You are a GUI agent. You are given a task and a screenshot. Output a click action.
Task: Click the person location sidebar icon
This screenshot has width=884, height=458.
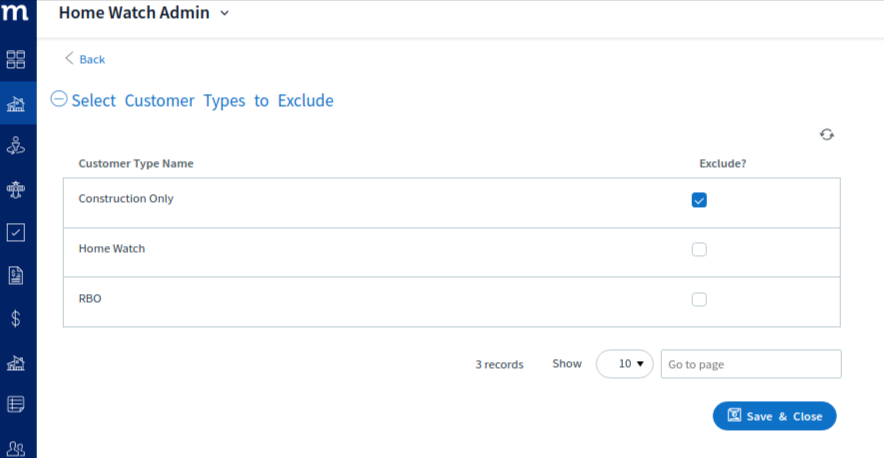click(x=16, y=146)
